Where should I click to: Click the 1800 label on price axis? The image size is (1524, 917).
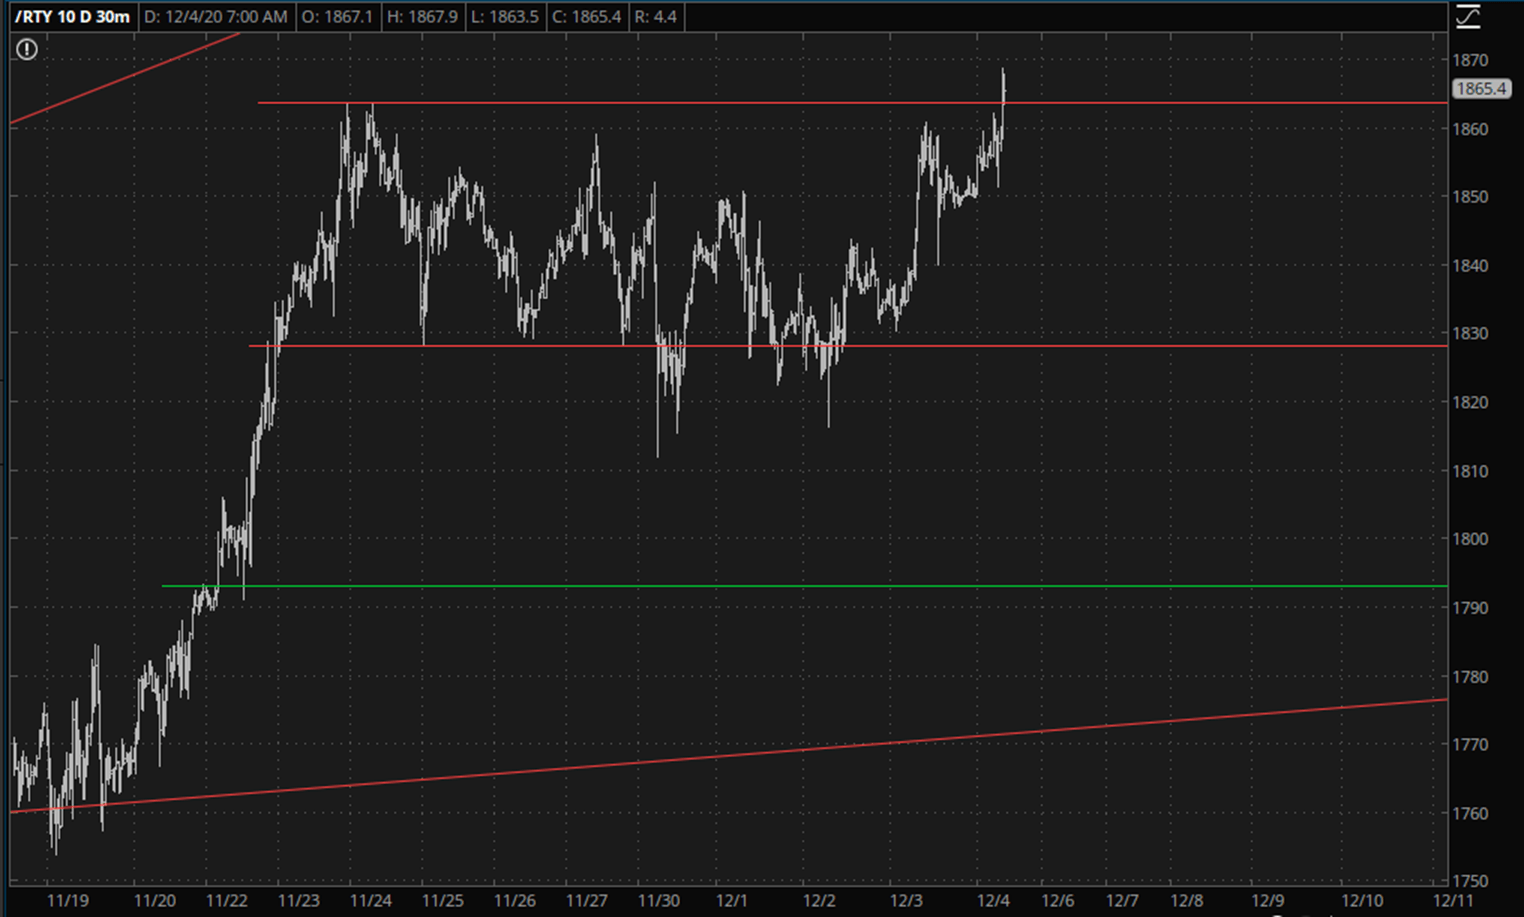[1470, 539]
